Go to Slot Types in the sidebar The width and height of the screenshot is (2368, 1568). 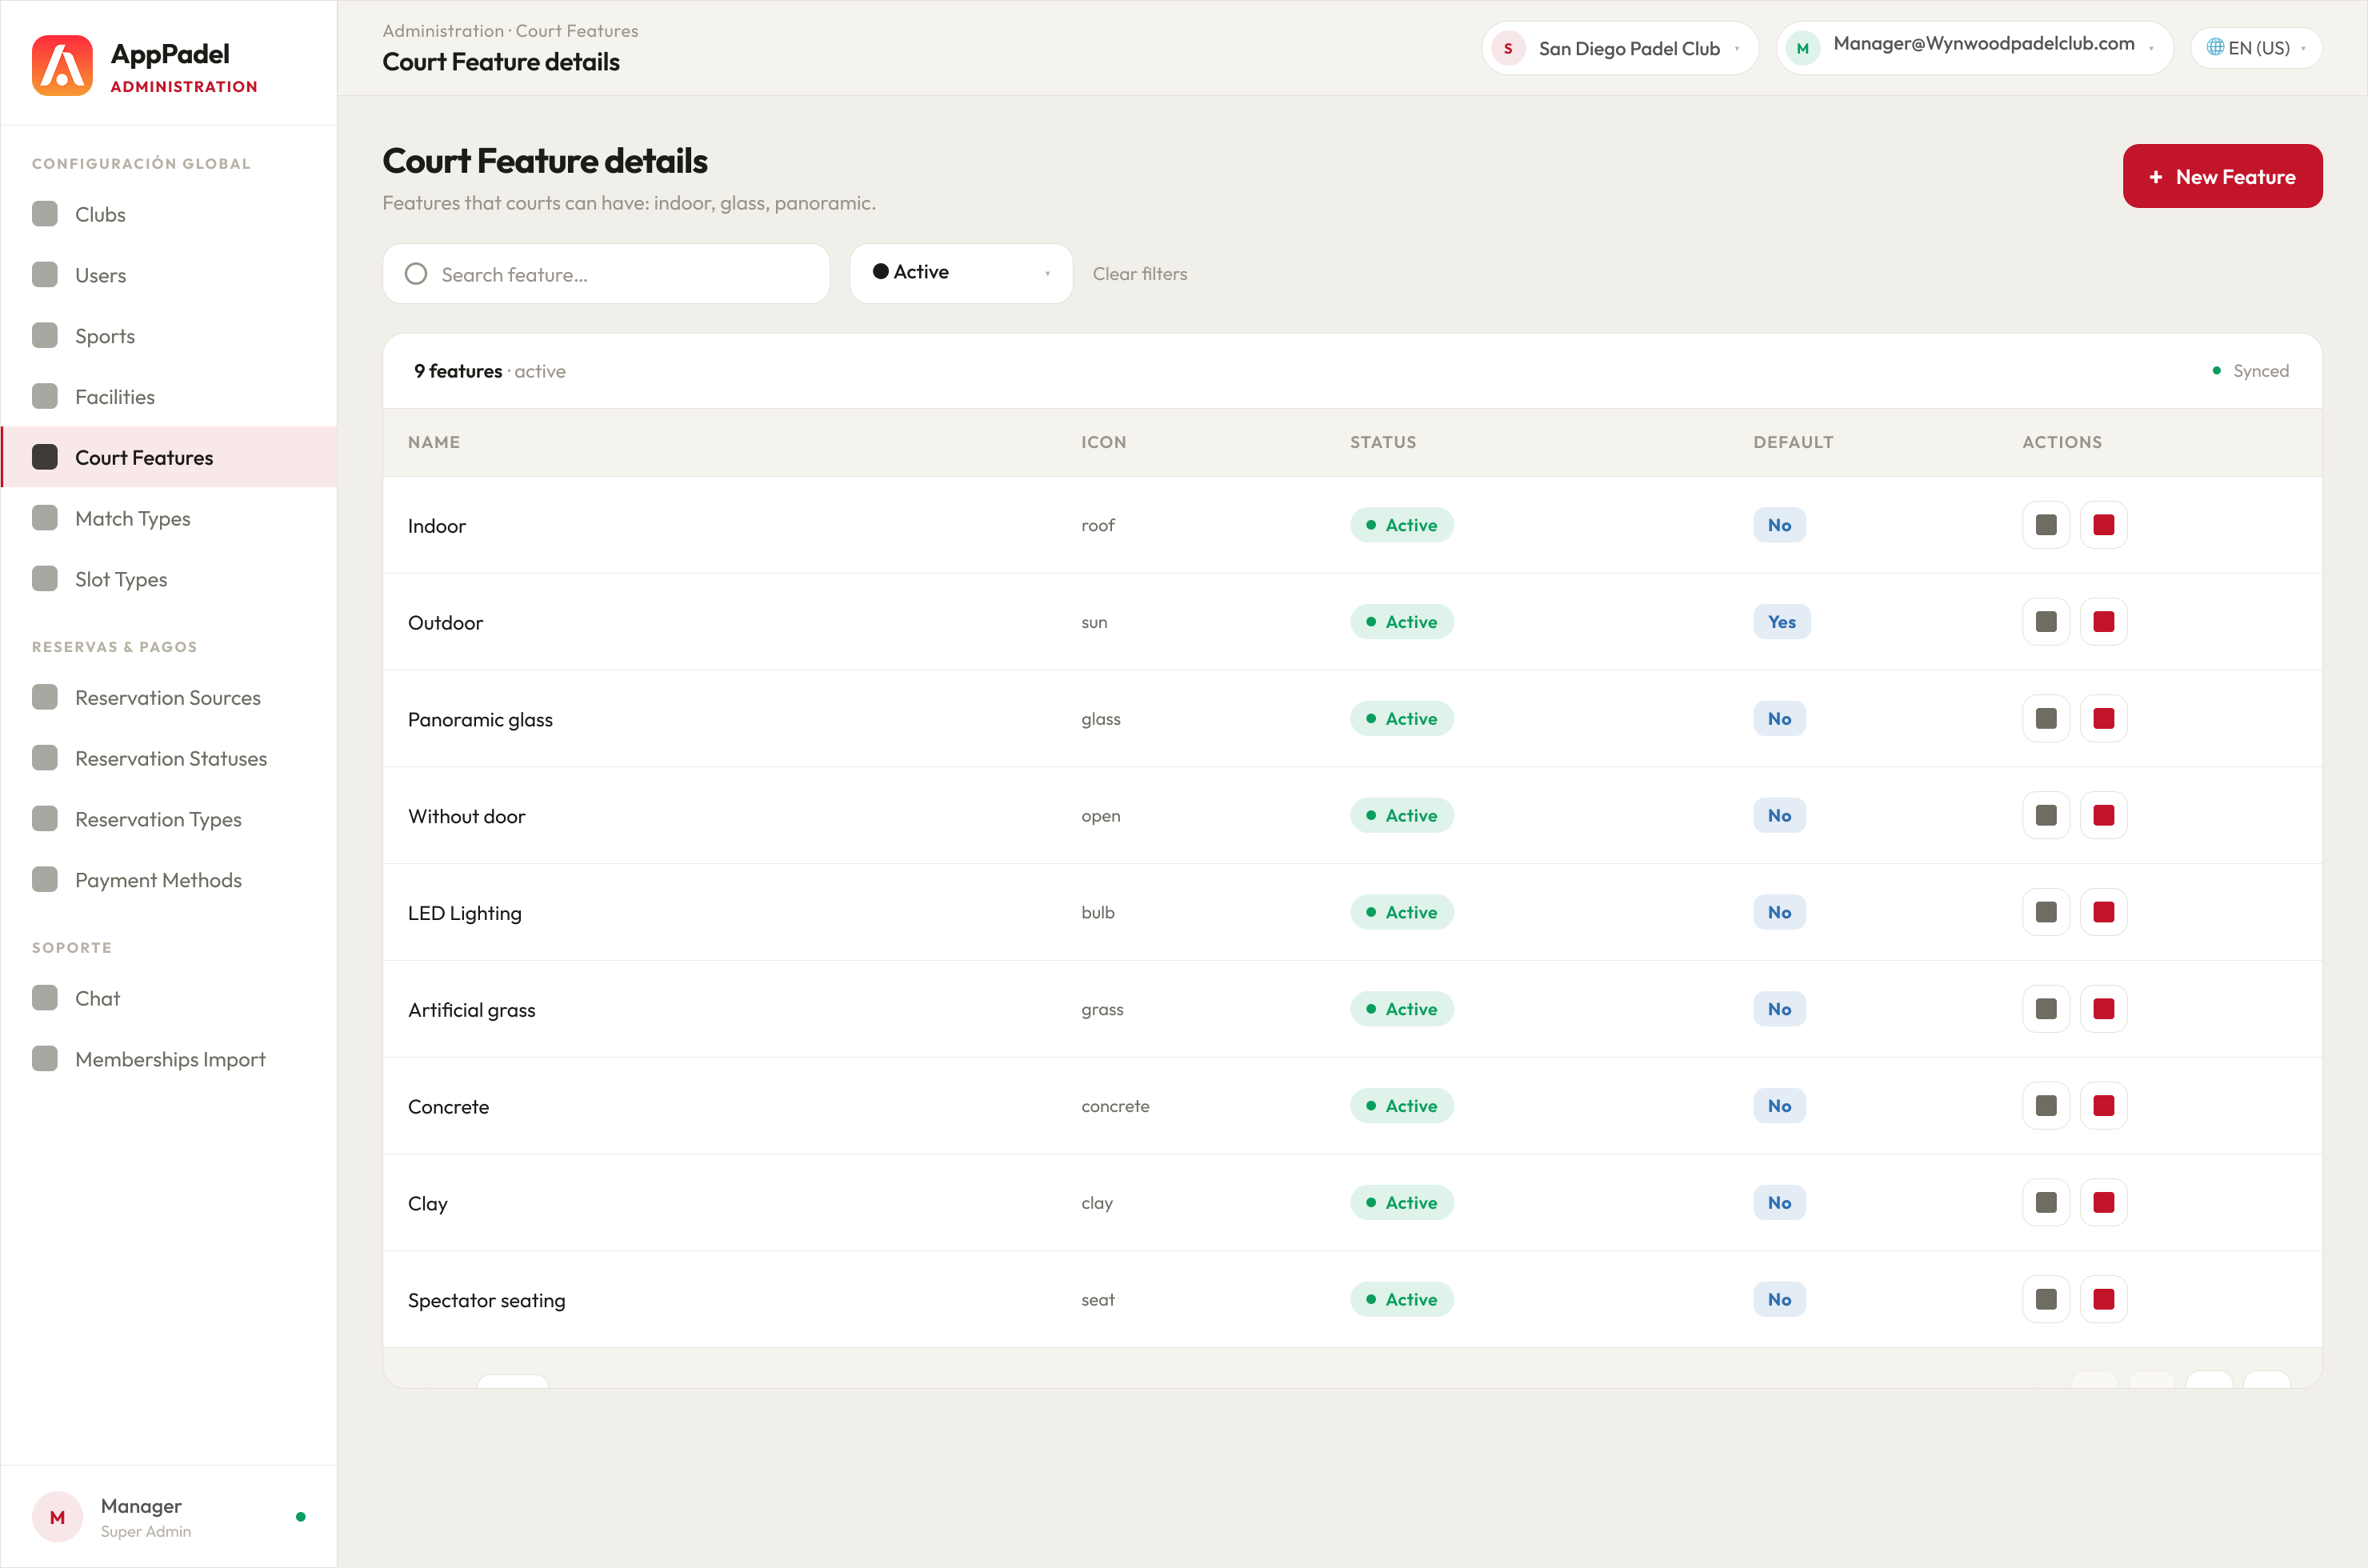[x=168, y=579]
